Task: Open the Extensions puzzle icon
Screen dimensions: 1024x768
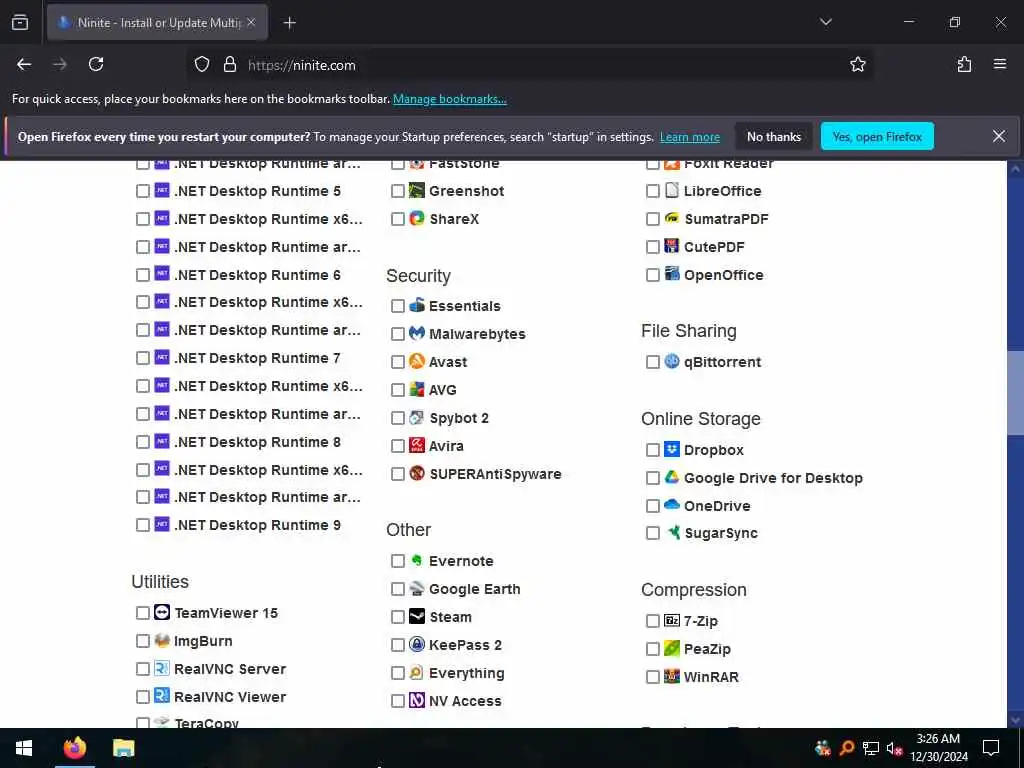Action: click(964, 64)
